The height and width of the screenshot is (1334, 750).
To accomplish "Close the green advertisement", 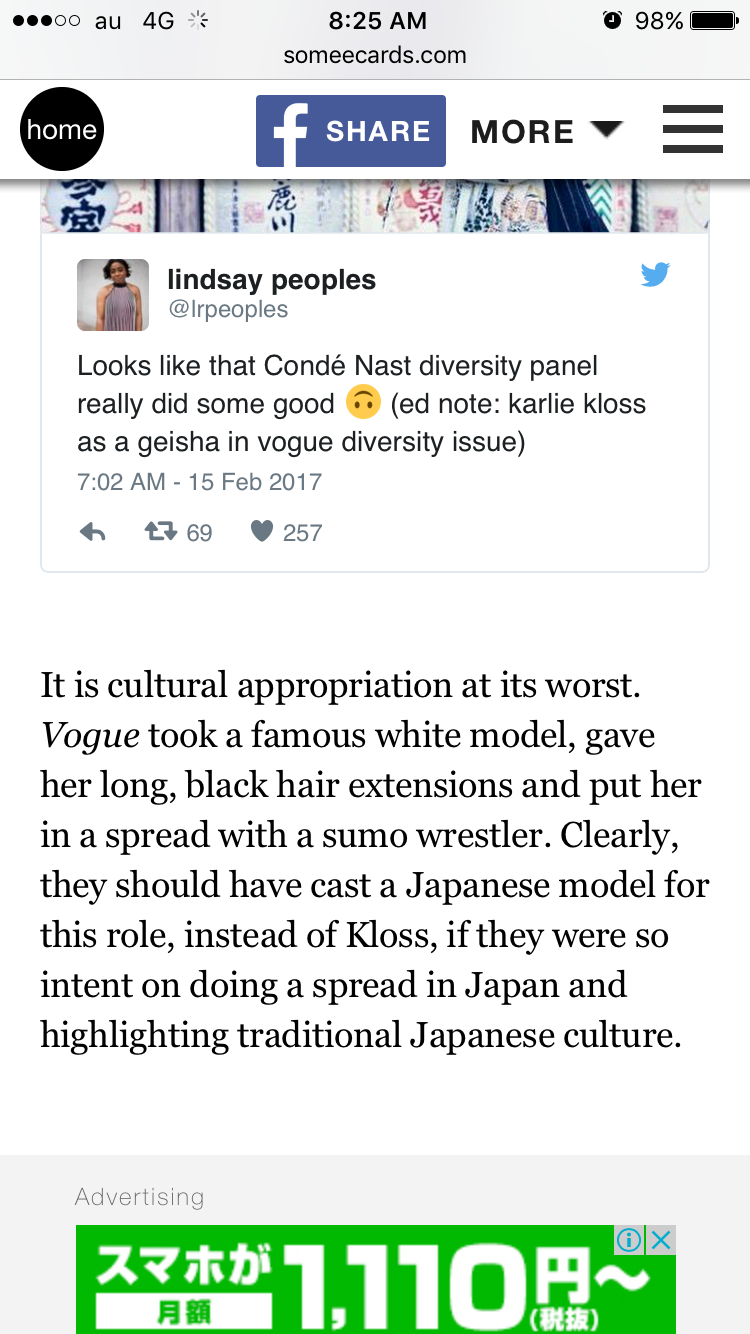I will [x=660, y=1241].
